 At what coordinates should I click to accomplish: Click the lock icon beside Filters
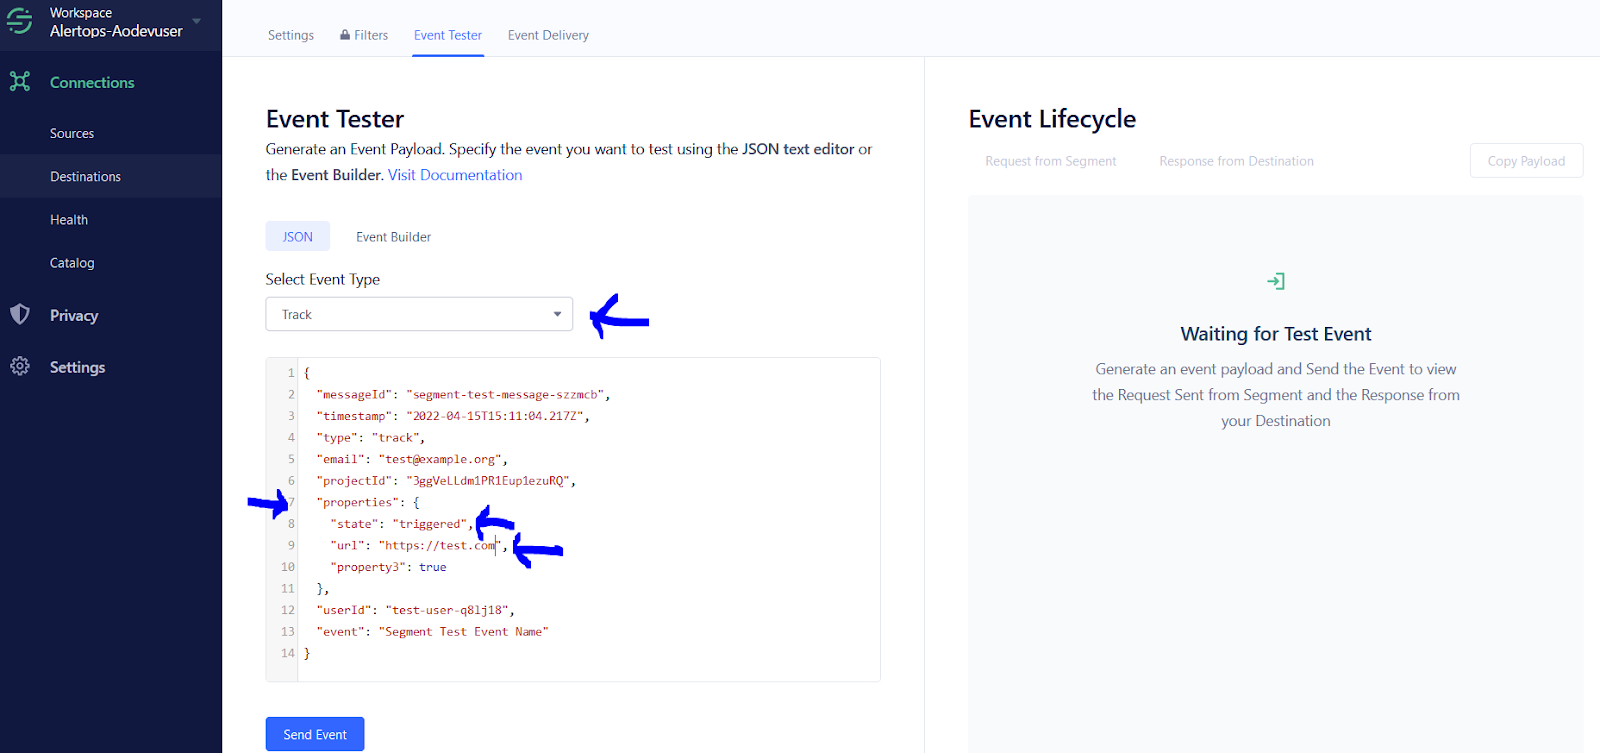345,35
